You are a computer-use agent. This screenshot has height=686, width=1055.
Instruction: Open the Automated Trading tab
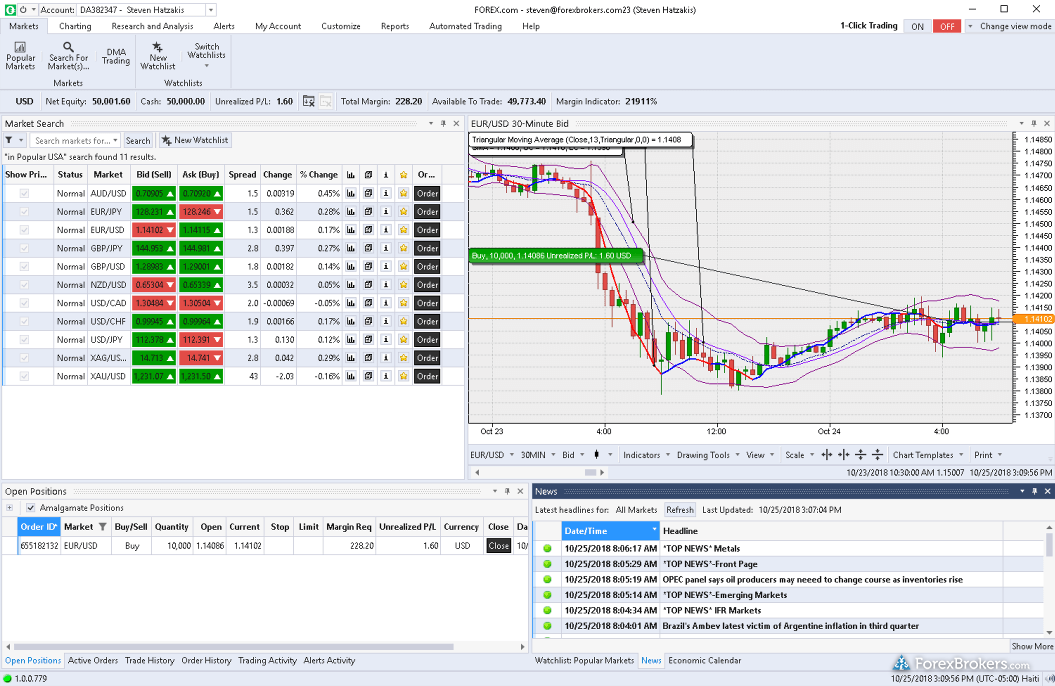point(466,26)
